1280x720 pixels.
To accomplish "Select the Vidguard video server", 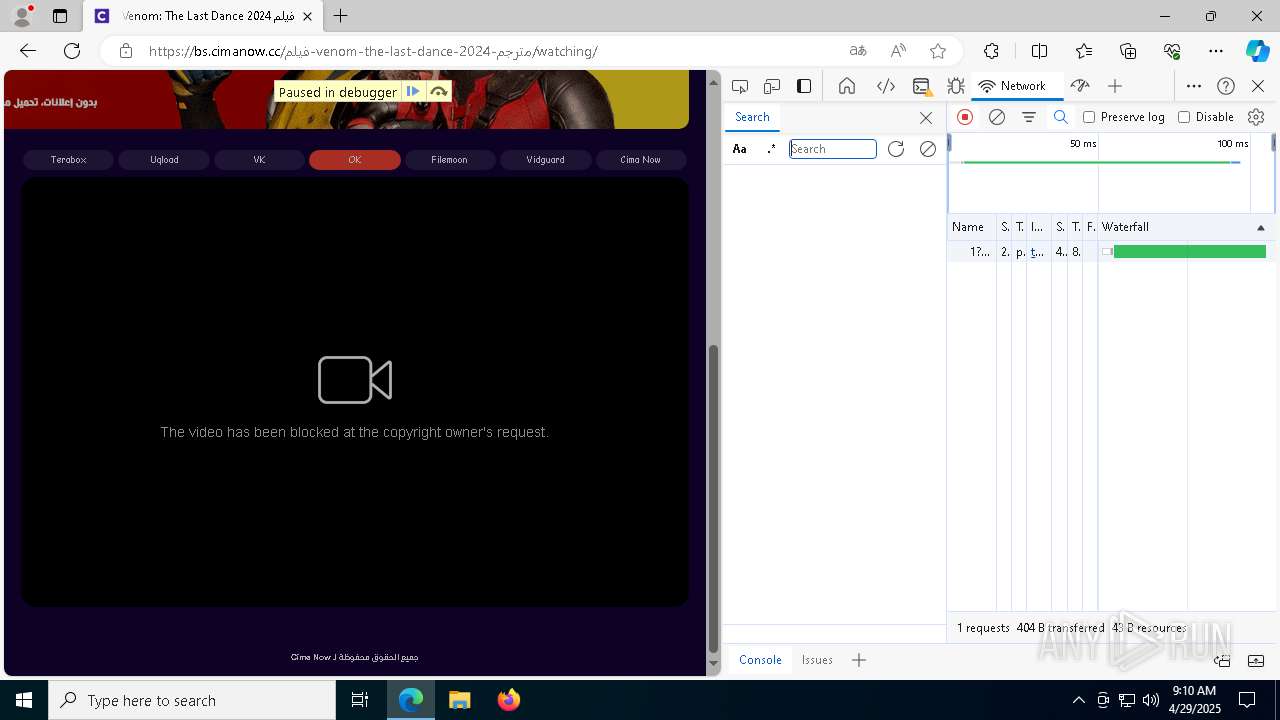I will 545,160.
